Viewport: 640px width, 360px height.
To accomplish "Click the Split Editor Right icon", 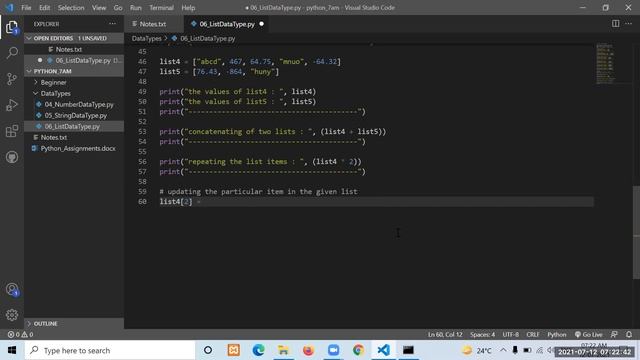I will [x=615, y=24].
